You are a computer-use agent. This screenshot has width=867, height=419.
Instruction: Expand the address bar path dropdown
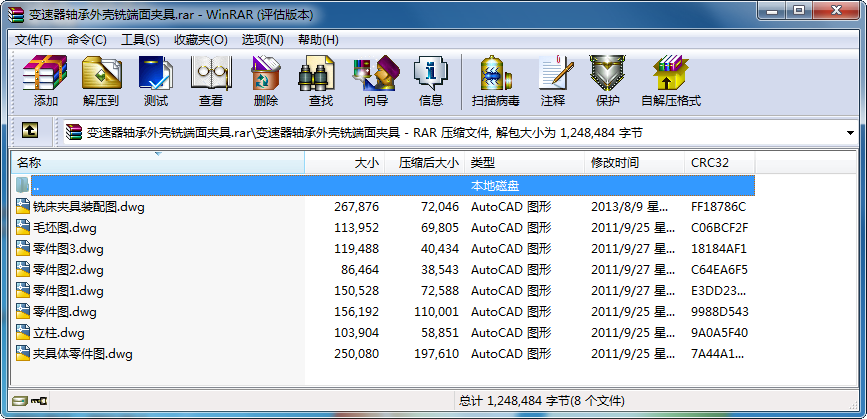point(850,133)
